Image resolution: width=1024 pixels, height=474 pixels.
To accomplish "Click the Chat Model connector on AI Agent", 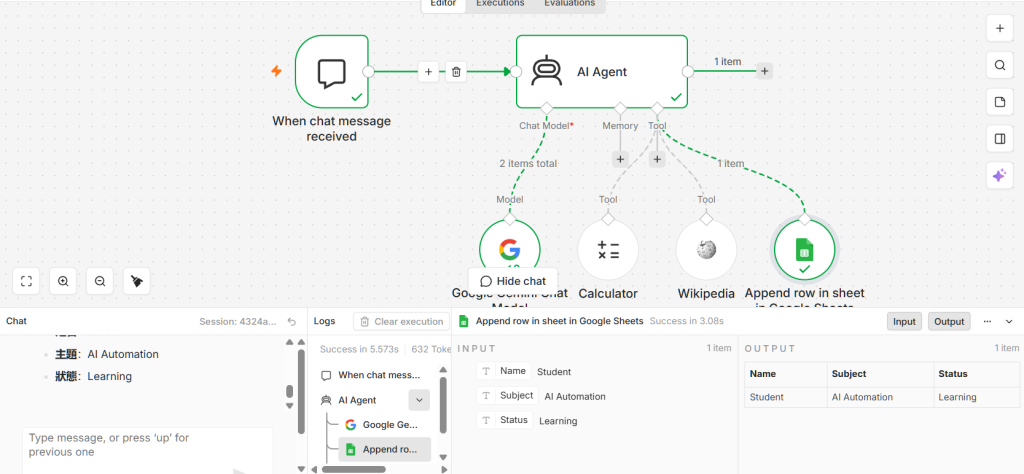I will (x=547, y=108).
